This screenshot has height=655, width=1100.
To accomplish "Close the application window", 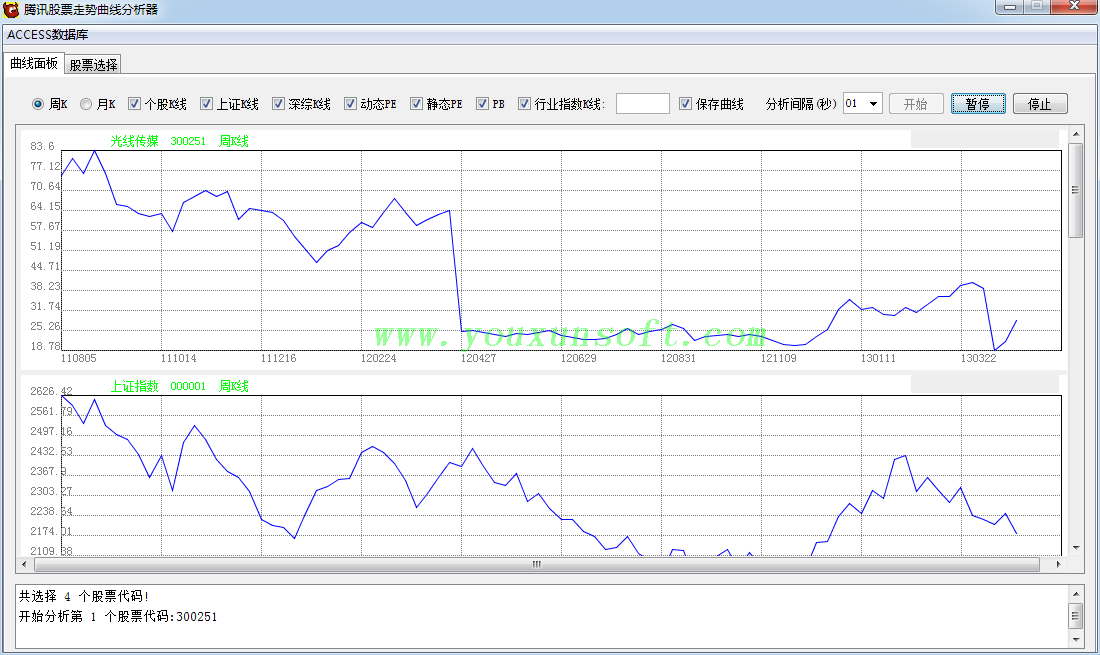I will [1074, 6].
